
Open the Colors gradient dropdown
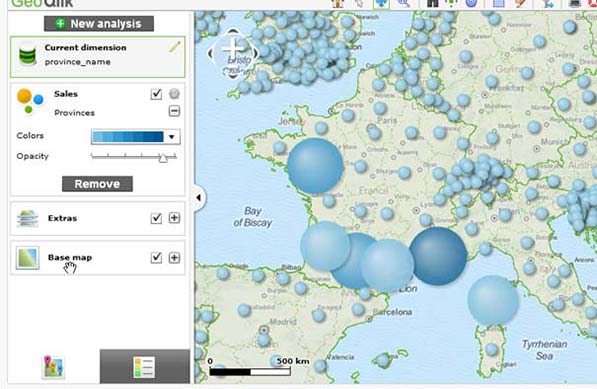pyautogui.click(x=172, y=137)
